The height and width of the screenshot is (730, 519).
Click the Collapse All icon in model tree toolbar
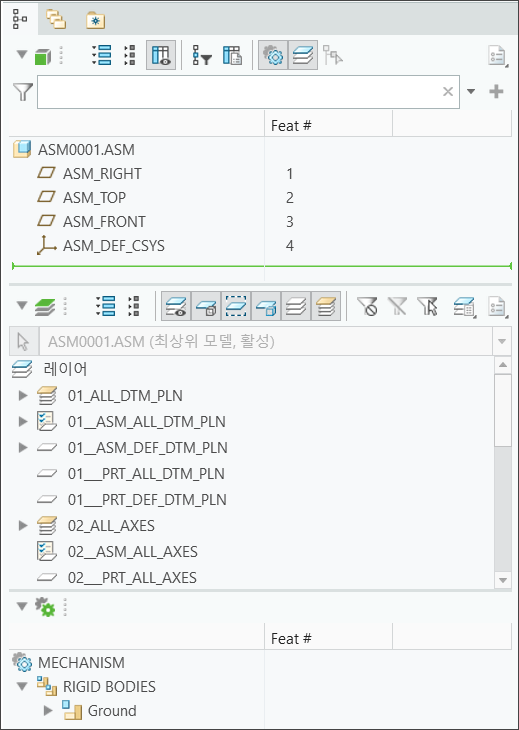[x=130, y=55]
